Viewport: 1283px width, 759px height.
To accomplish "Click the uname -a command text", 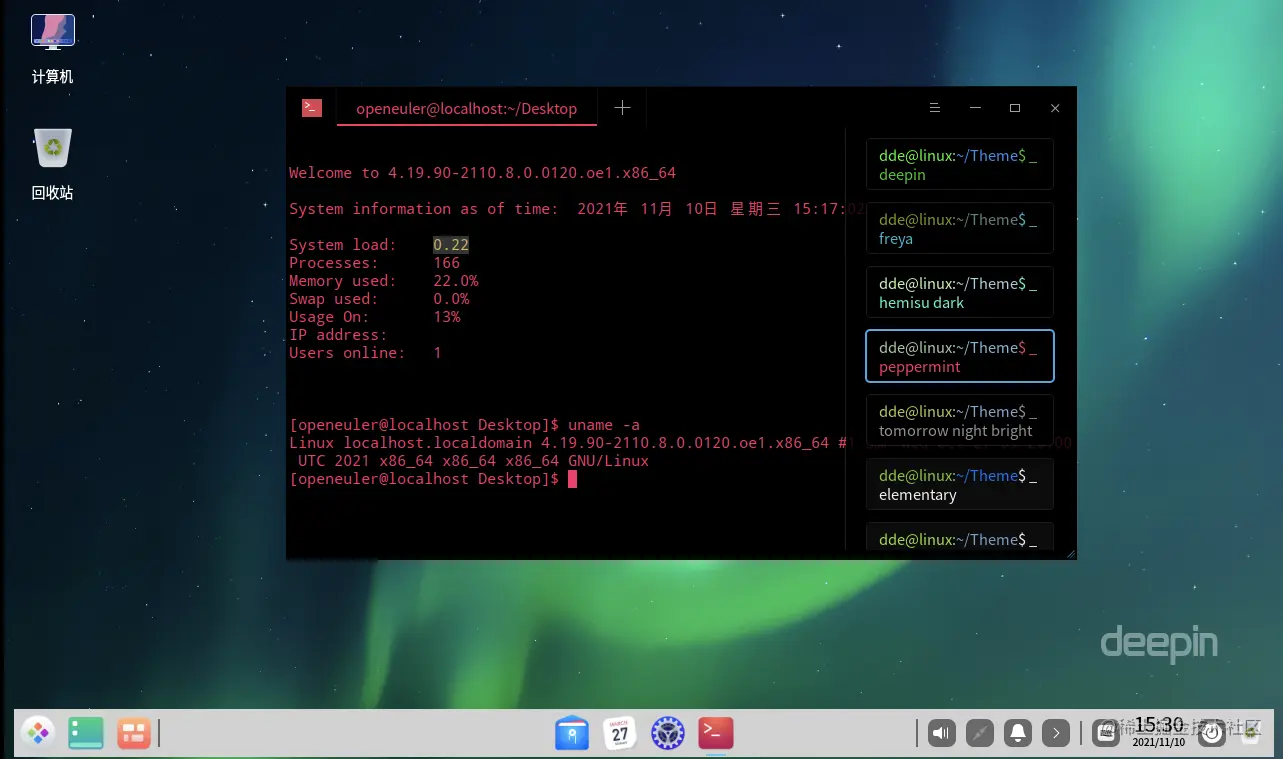I will [604, 425].
